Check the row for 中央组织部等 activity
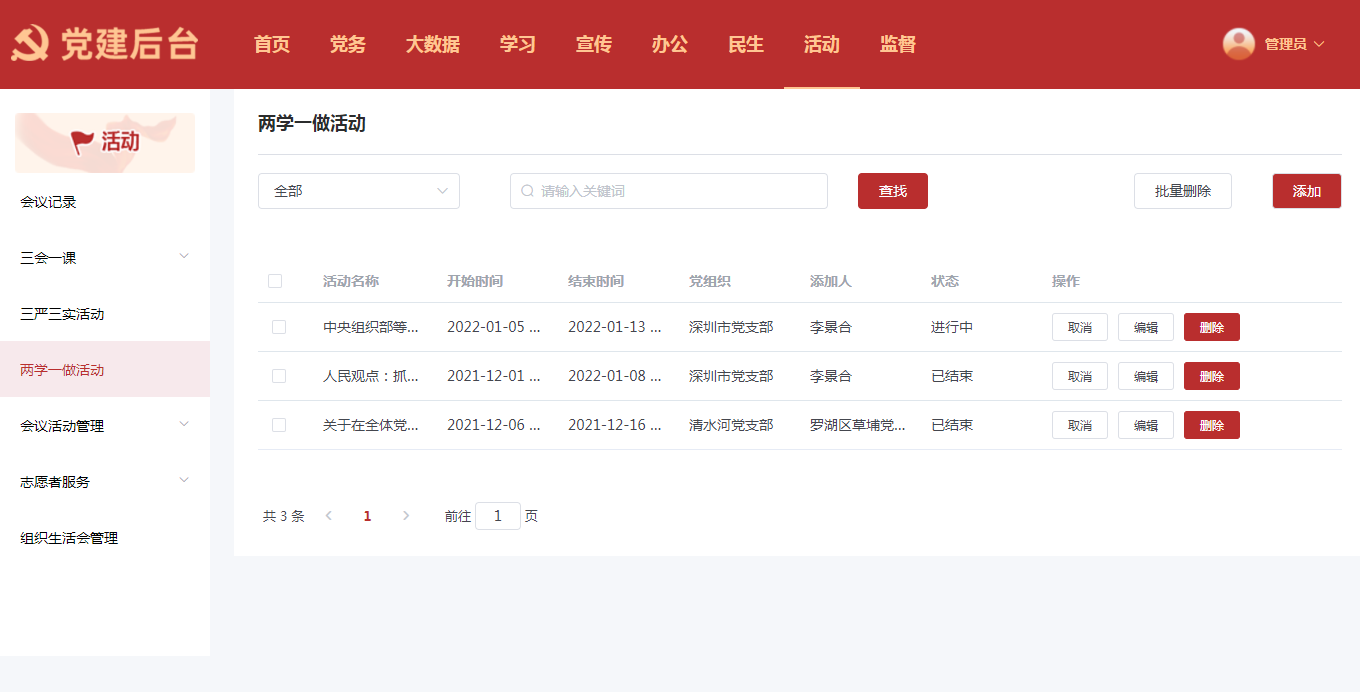 pyautogui.click(x=279, y=327)
